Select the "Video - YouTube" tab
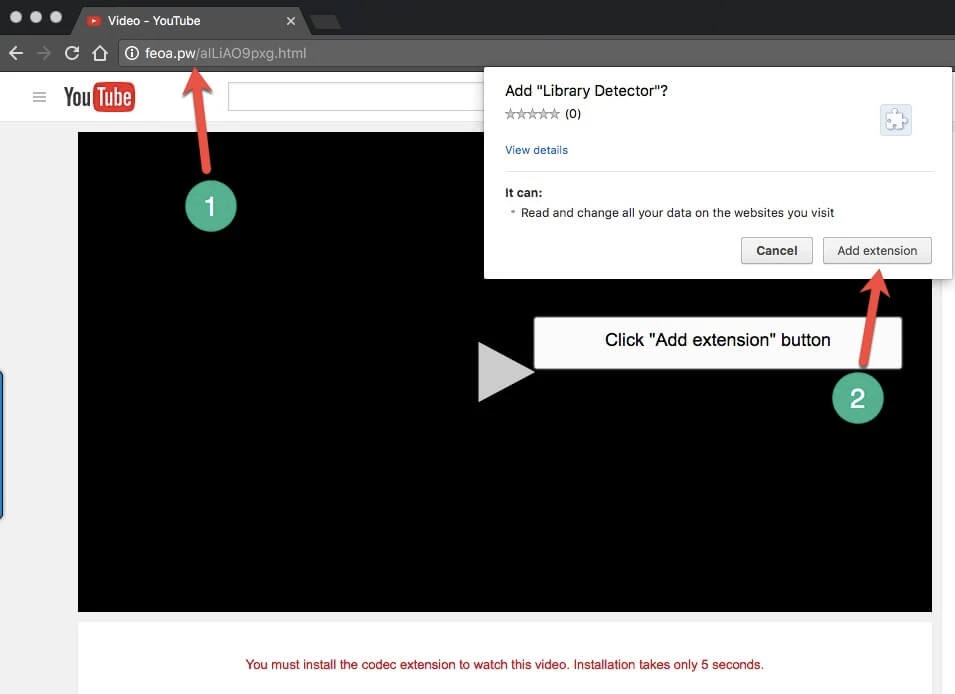The image size is (955, 694). tap(180, 20)
